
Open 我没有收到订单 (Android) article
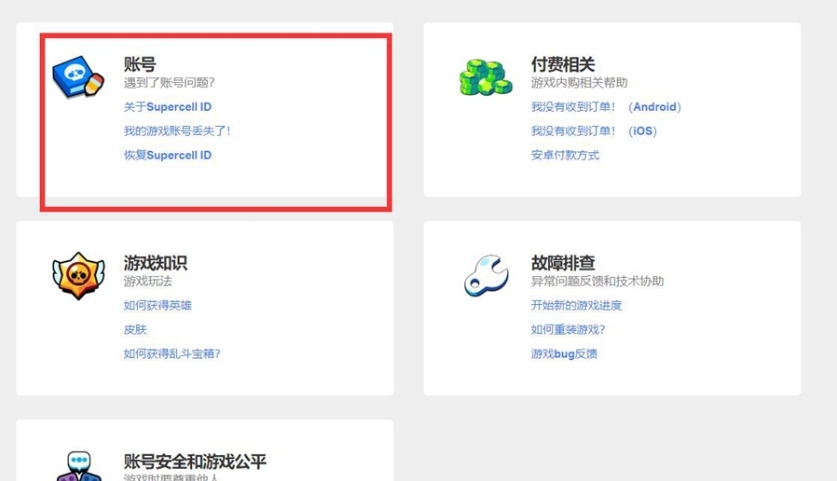[x=605, y=107]
